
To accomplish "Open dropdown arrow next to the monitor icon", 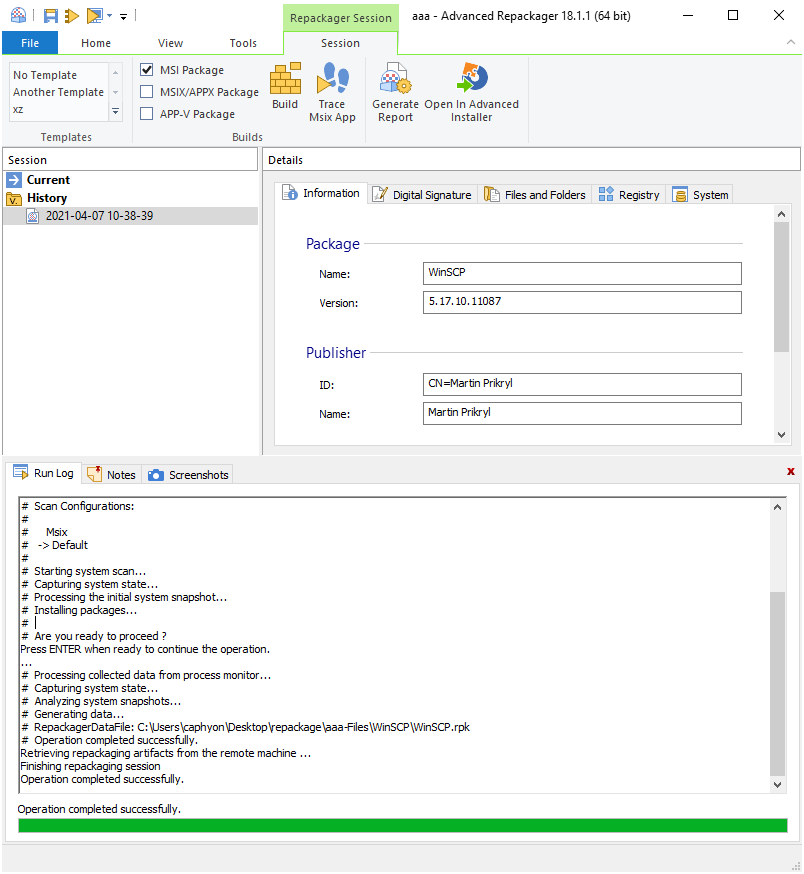I will point(110,16).
